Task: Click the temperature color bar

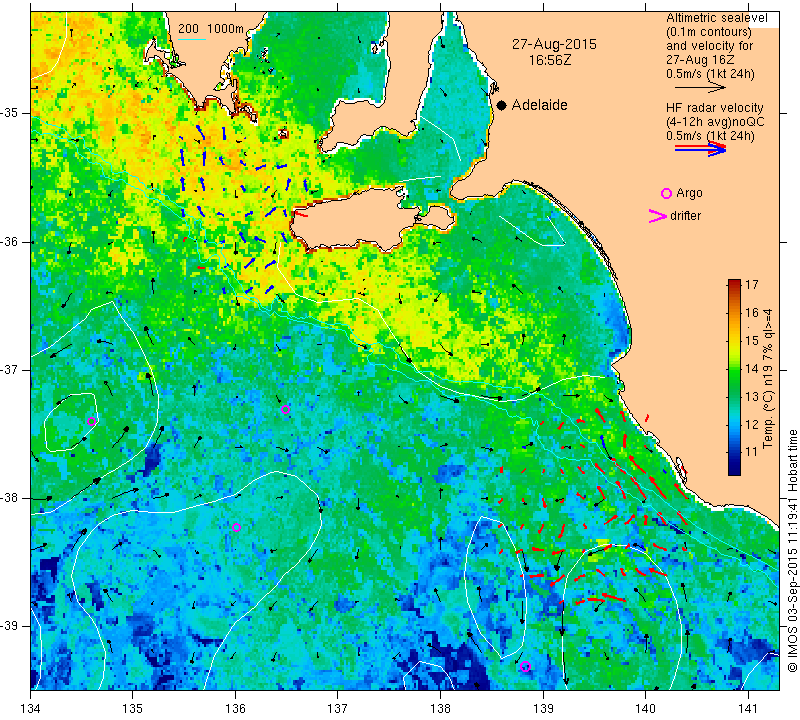Action: (734, 378)
